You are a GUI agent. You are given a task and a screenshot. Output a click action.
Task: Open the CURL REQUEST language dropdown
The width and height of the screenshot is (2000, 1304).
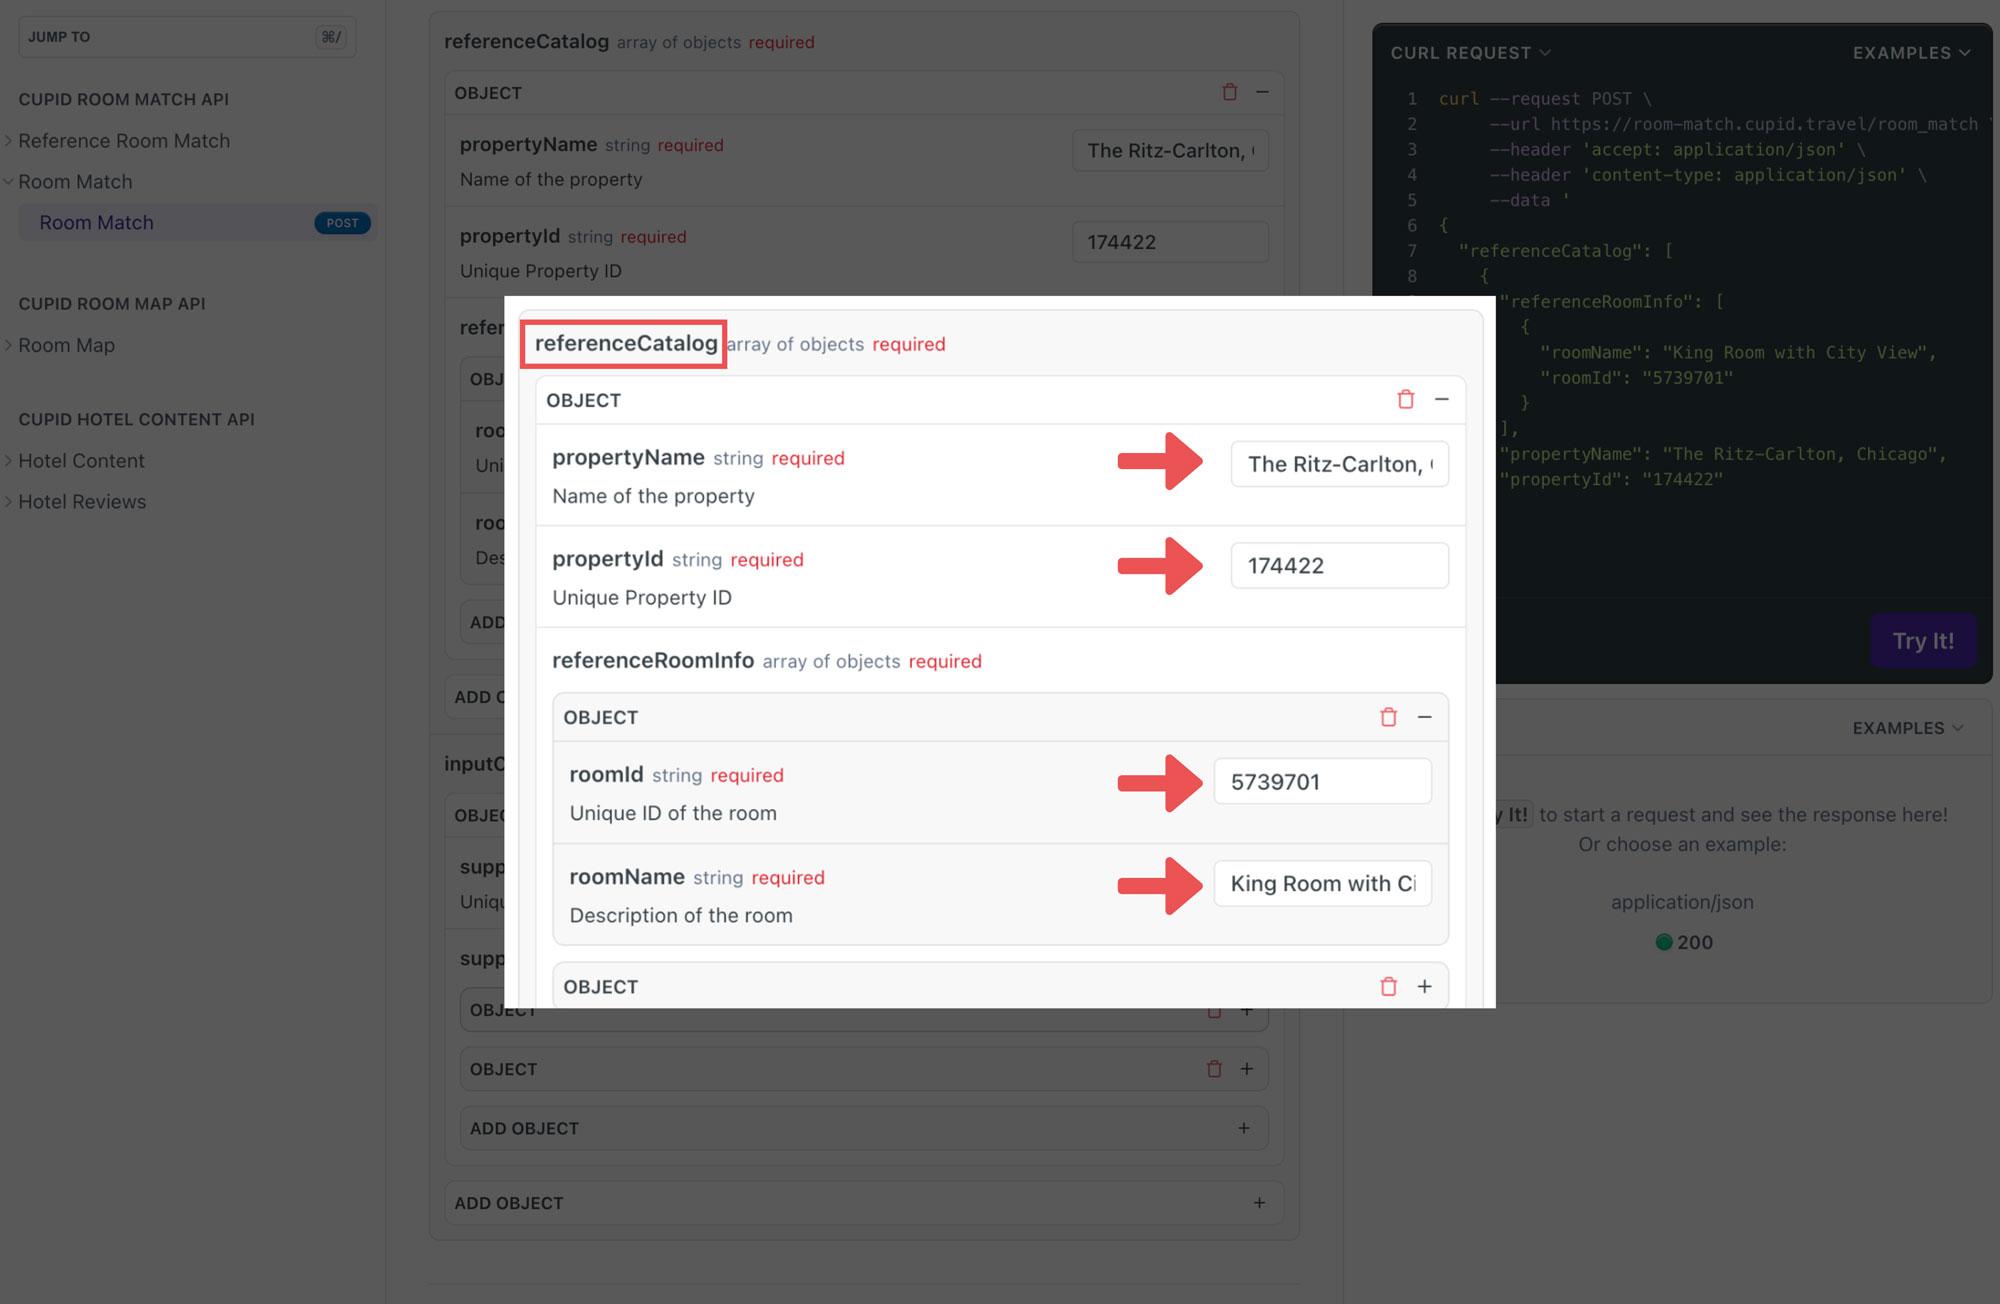click(1470, 53)
